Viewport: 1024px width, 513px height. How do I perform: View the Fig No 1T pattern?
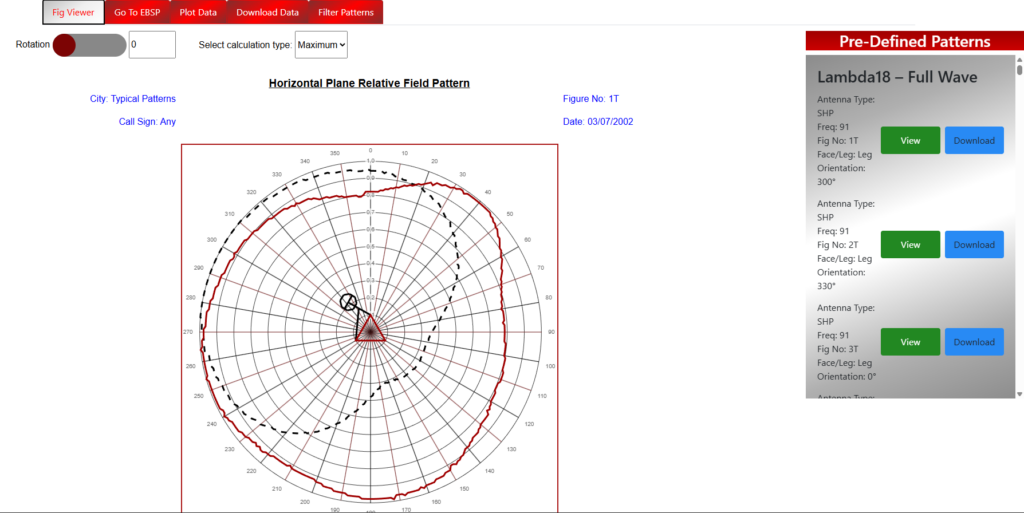910,141
